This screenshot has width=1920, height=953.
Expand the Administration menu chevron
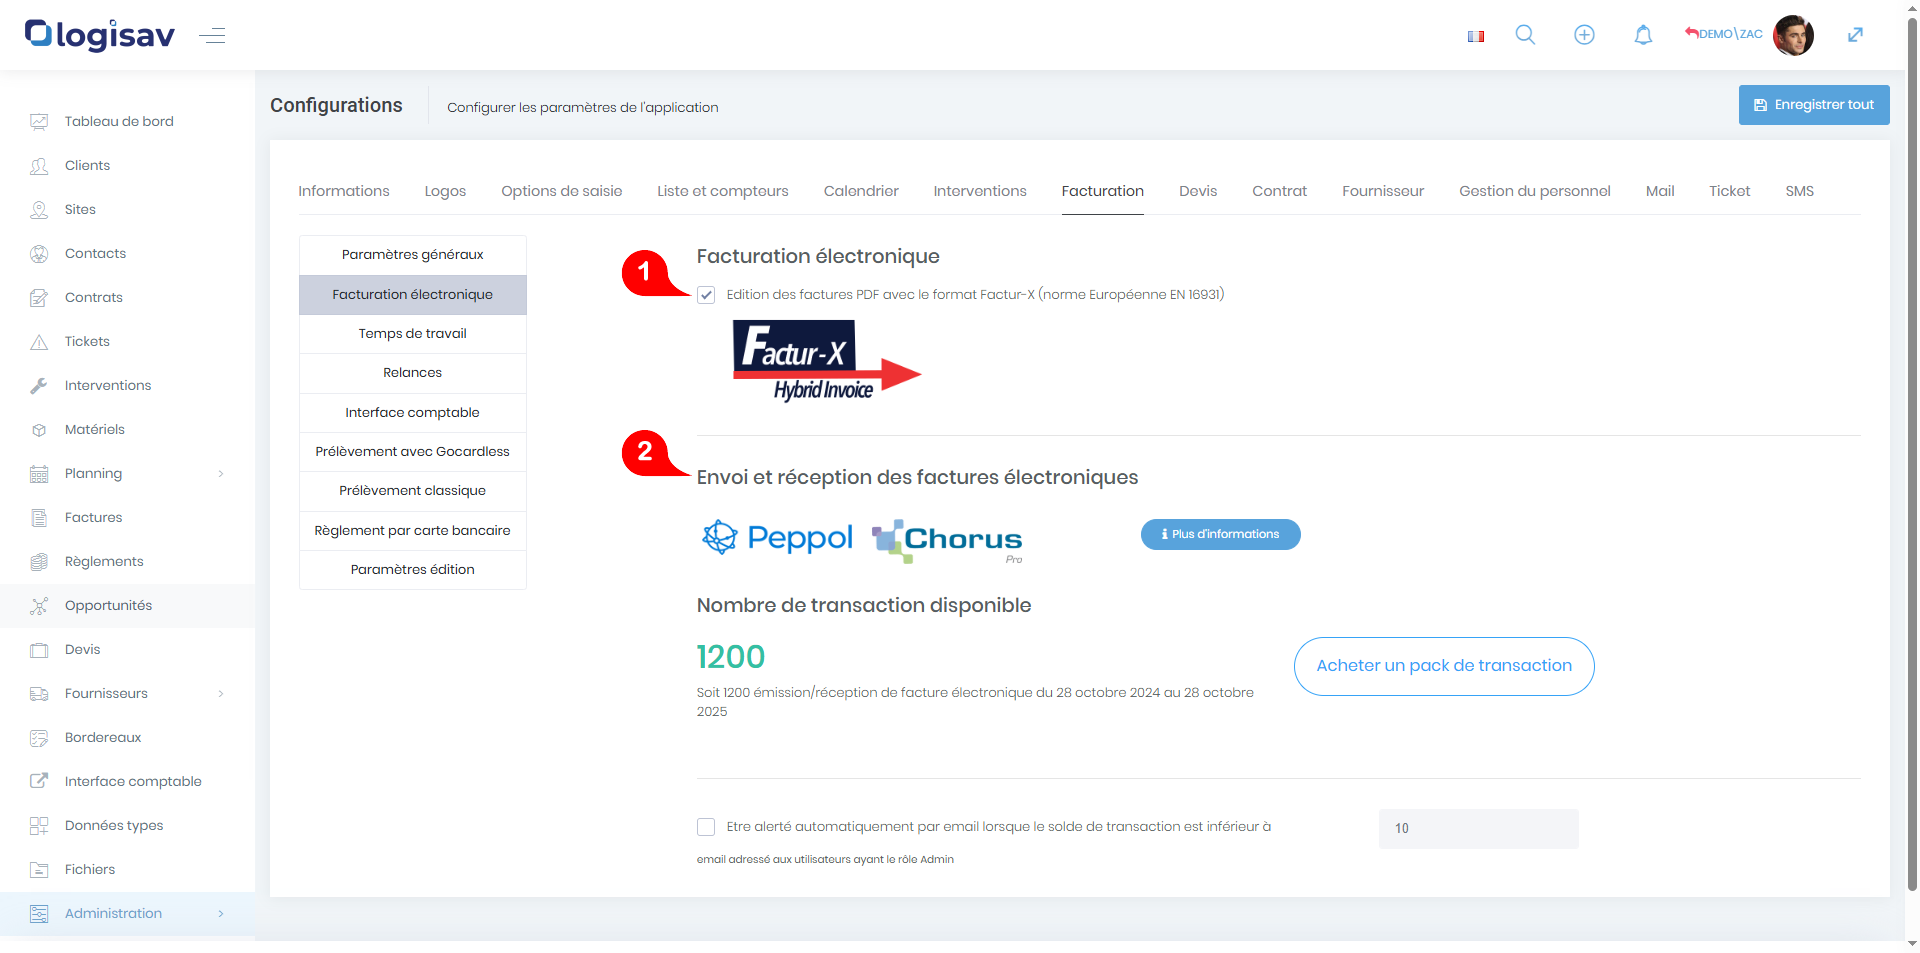[x=221, y=914]
